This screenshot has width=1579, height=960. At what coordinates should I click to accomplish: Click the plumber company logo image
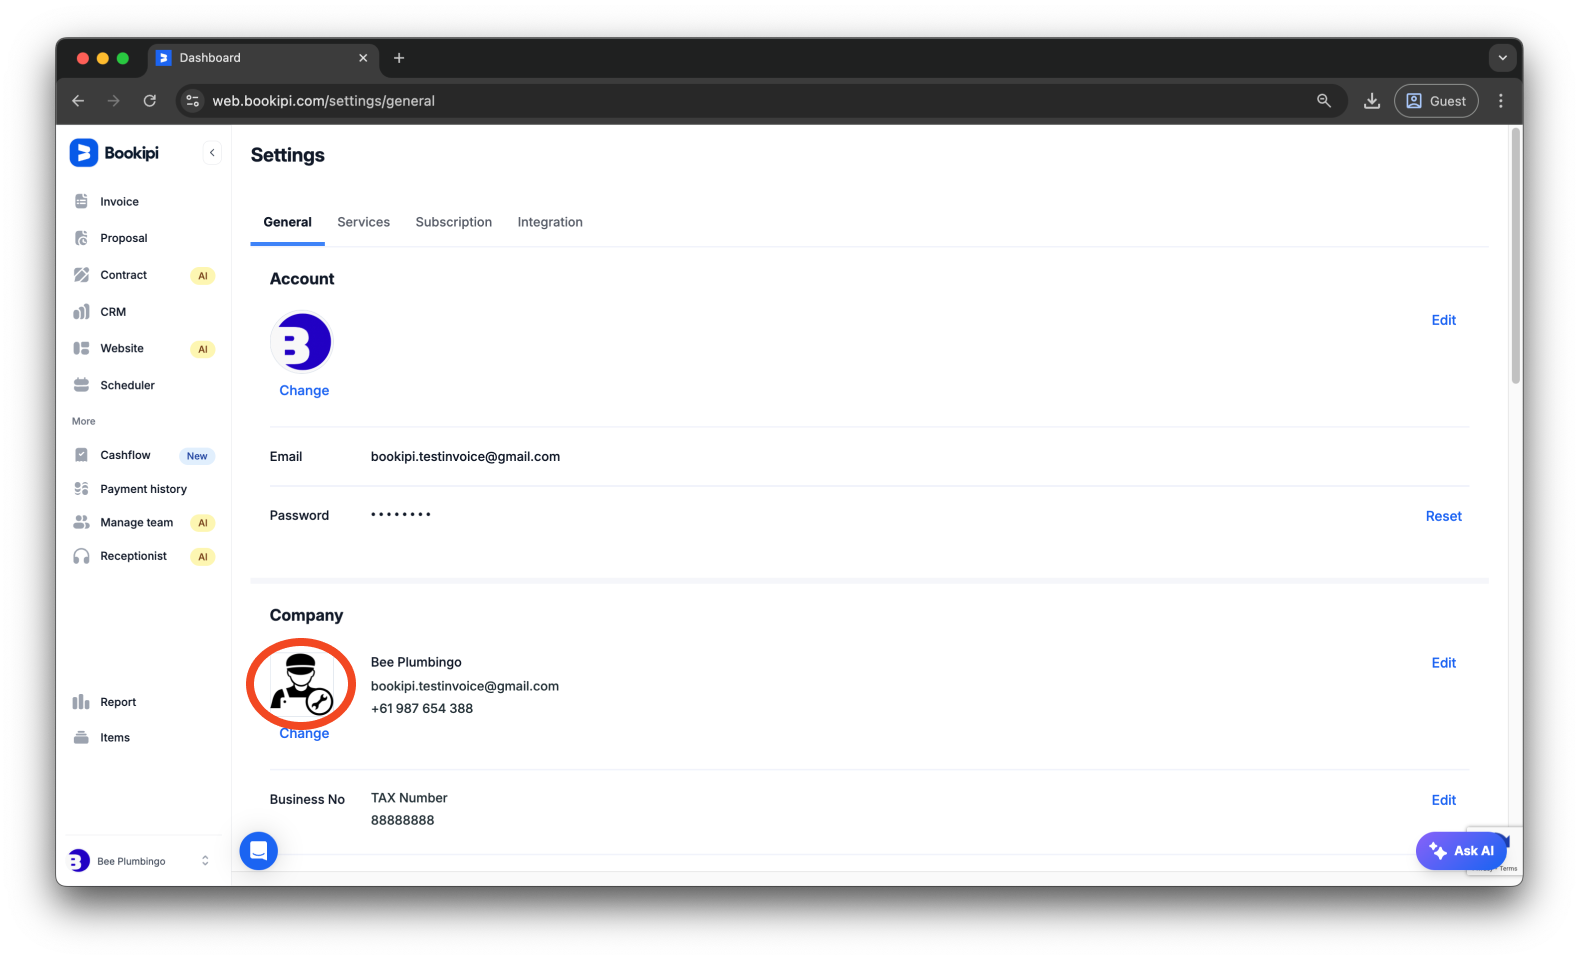tap(301, 685)
